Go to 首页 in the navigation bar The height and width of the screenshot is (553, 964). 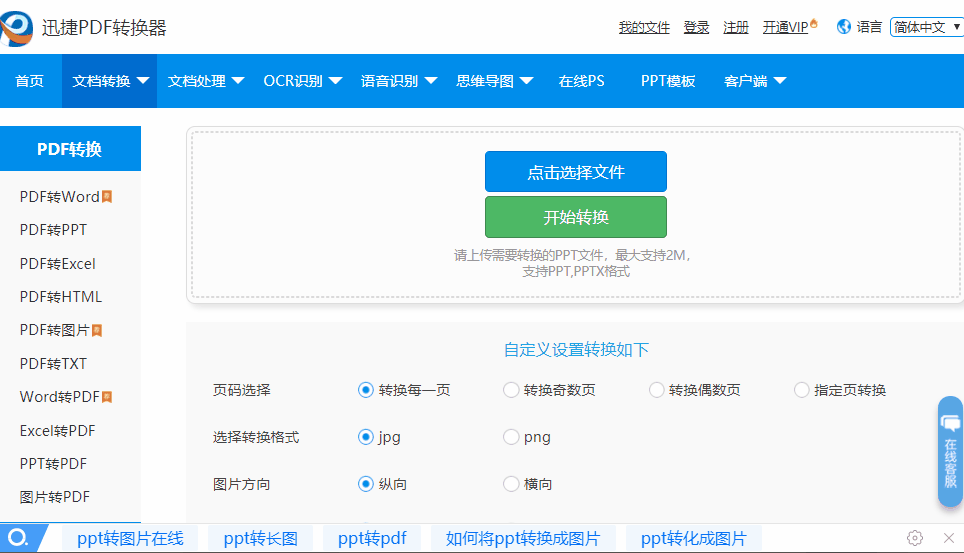[30, 81]
